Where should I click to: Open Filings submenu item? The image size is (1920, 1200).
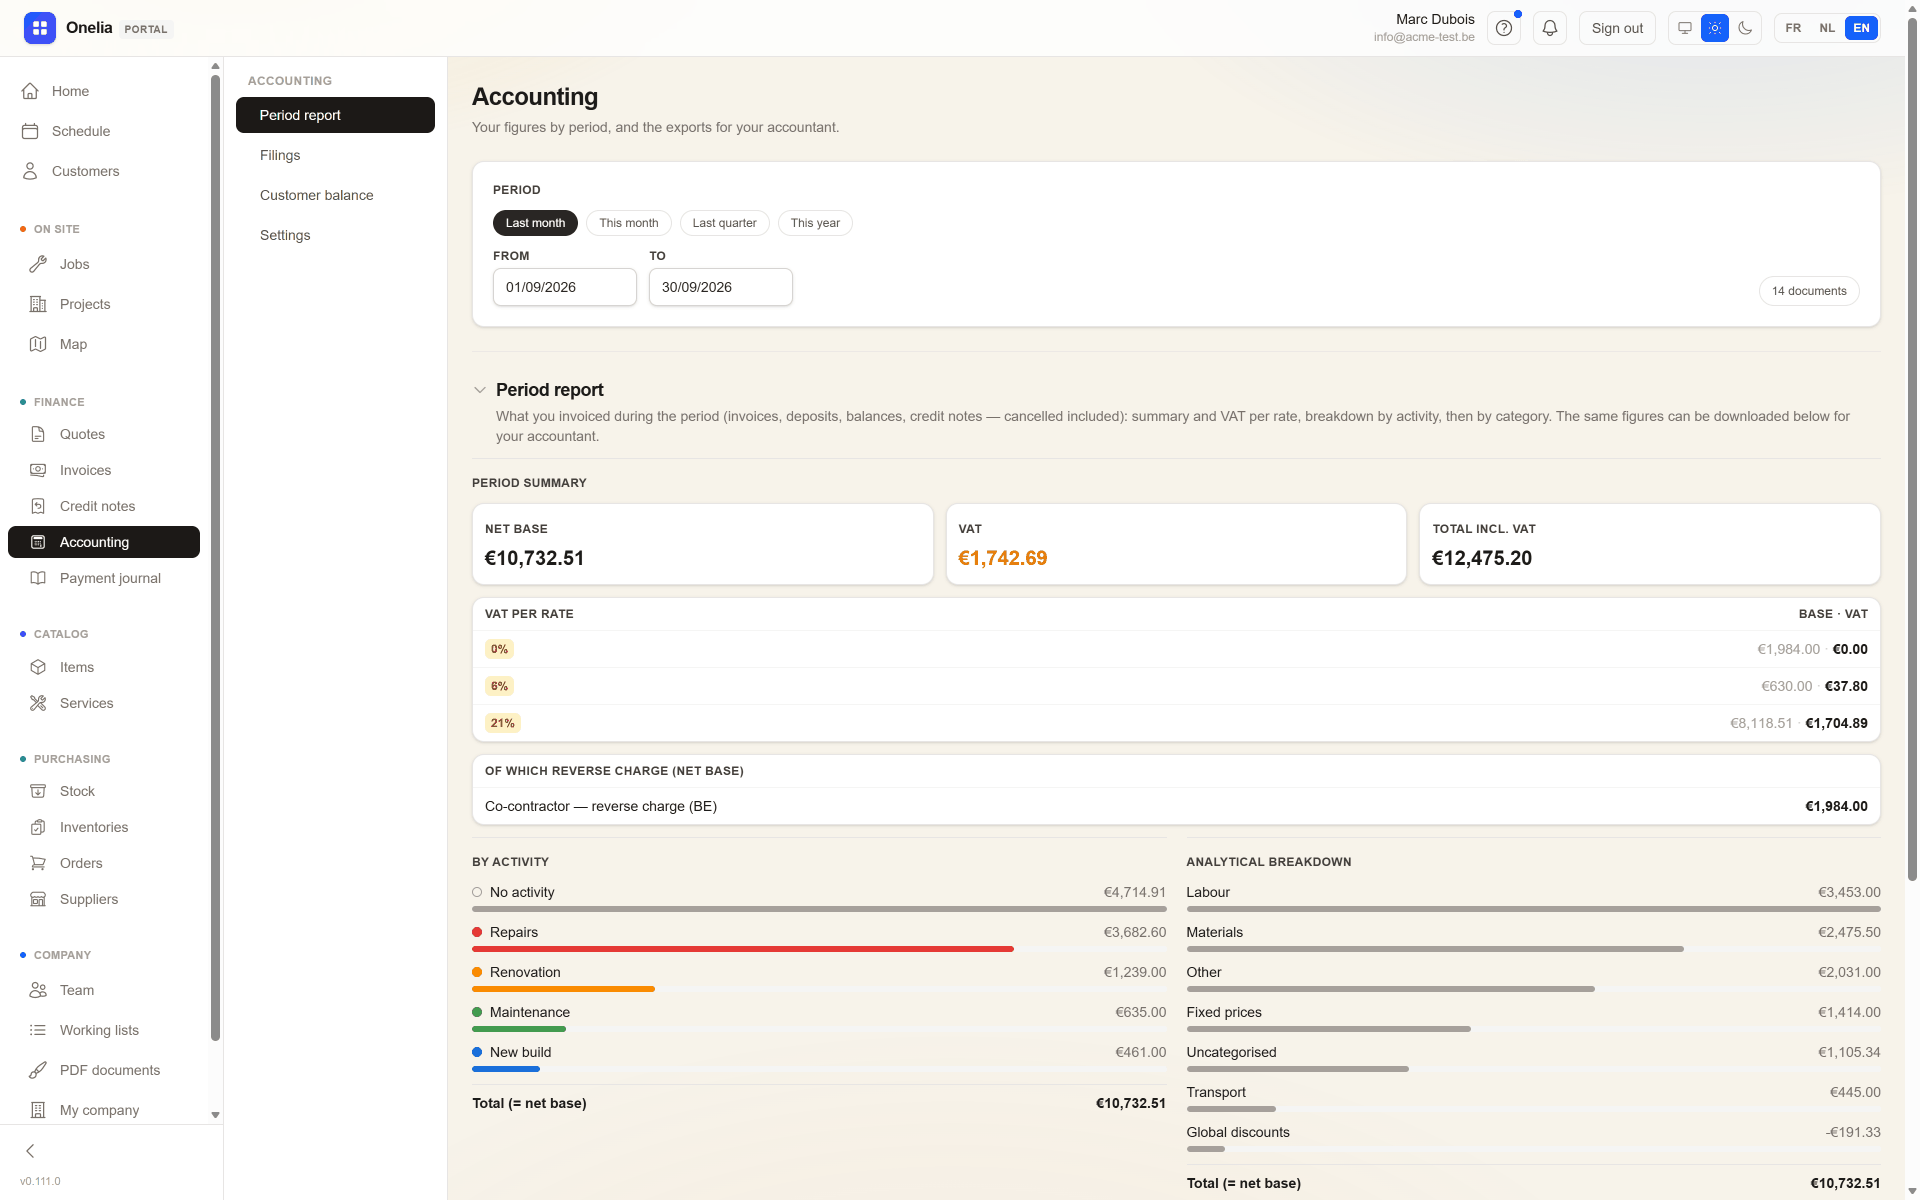[335, 155]
